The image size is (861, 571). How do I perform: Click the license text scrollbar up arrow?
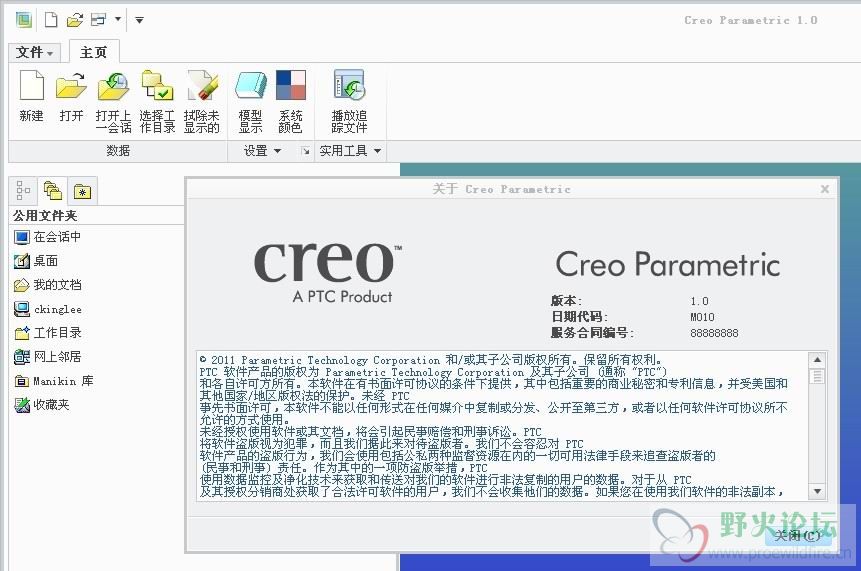[x=818, y=360]
